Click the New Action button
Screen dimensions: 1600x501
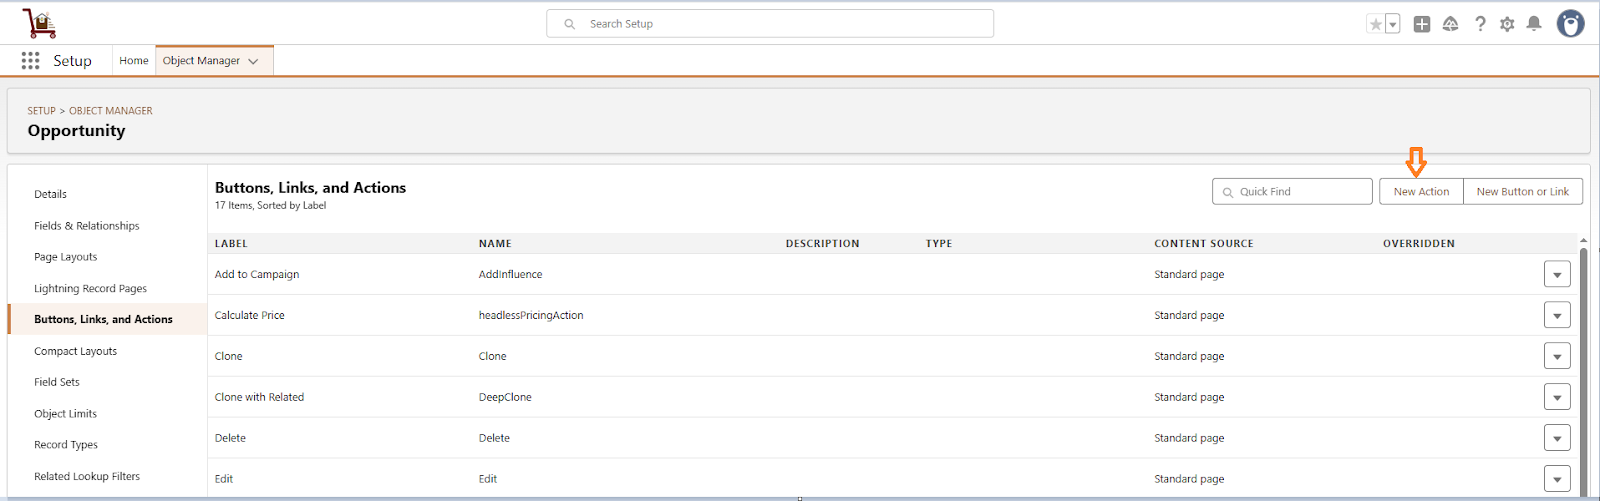coord(1421,192)
